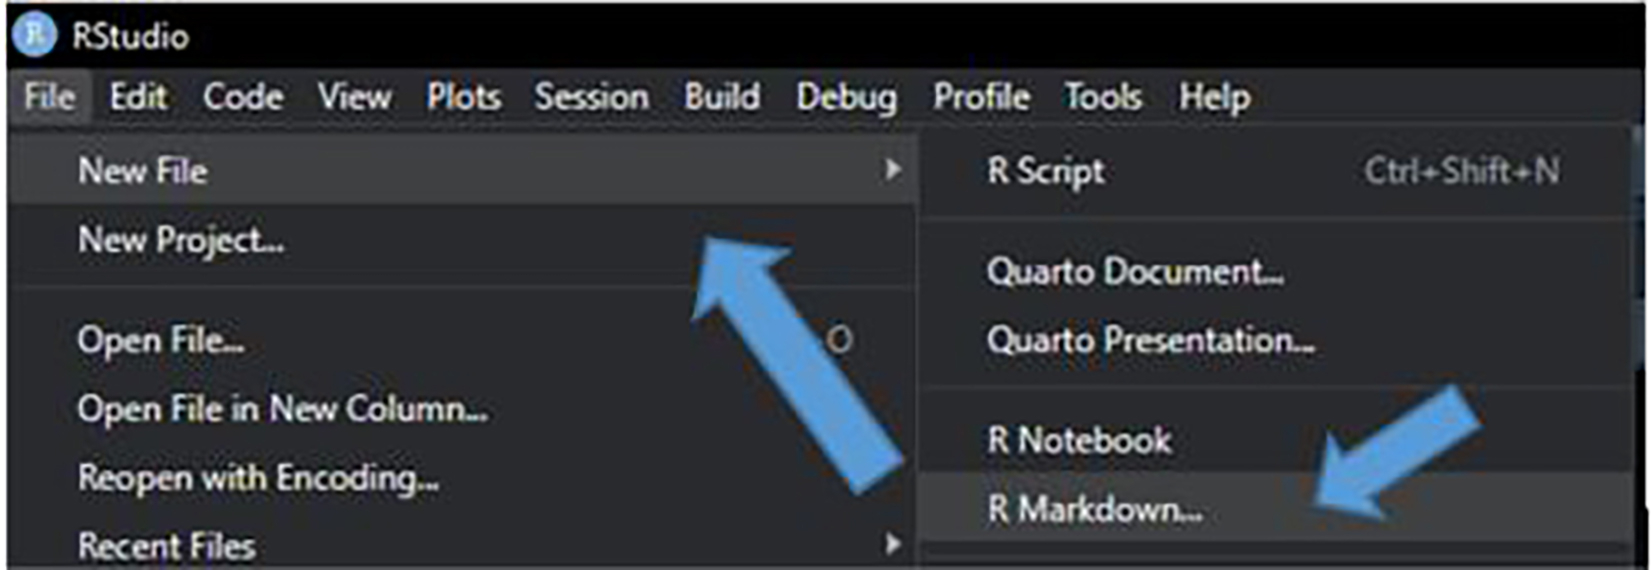Open the Profile menu
The height and width of the screenshot is (570, 1652).
981,97
